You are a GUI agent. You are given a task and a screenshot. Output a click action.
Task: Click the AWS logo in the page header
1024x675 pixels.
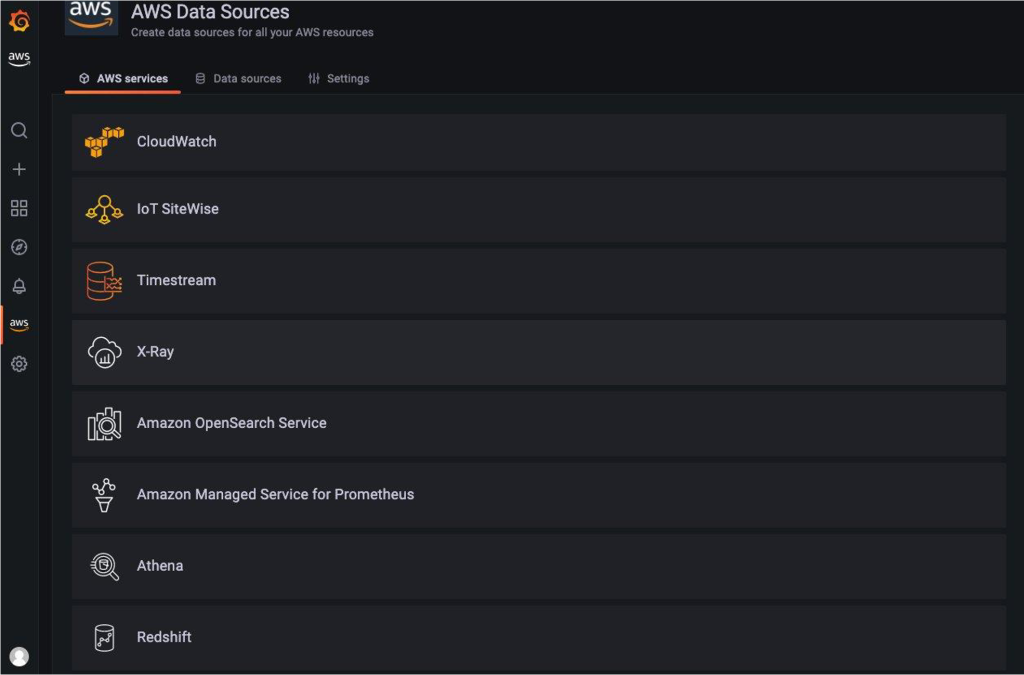pos(91,16)
